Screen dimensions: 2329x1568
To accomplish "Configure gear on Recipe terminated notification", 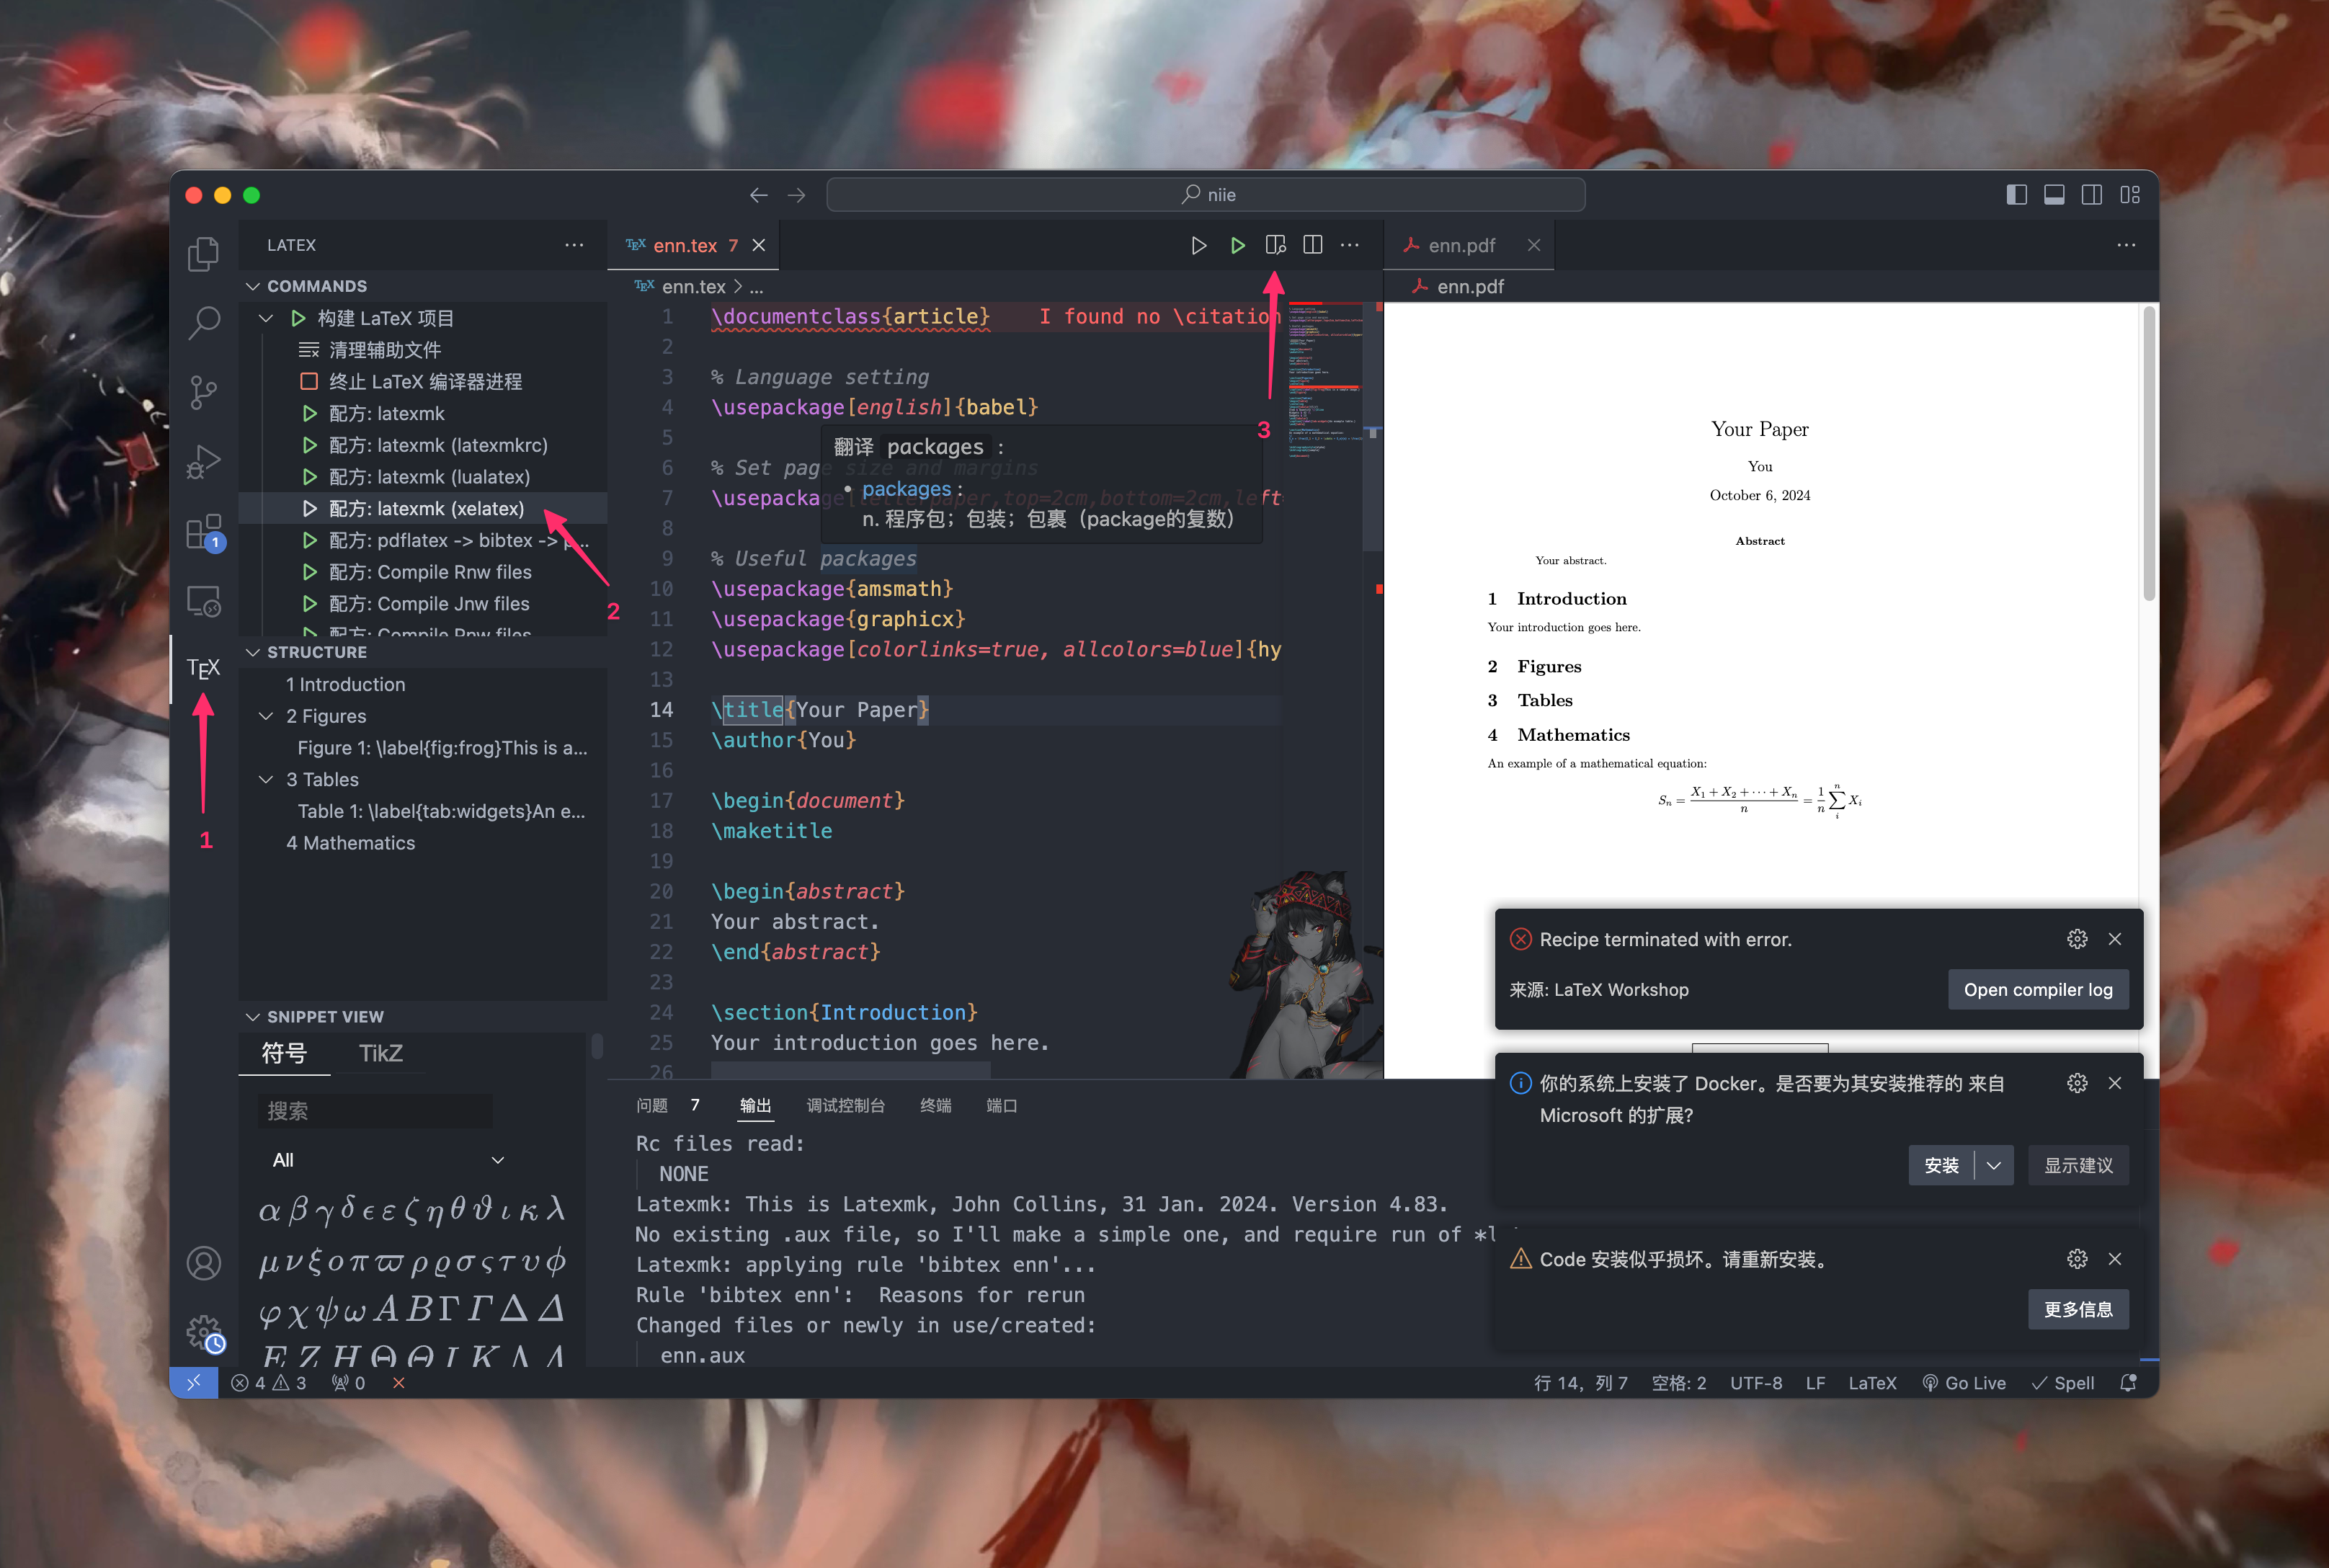I will 2077,939.
